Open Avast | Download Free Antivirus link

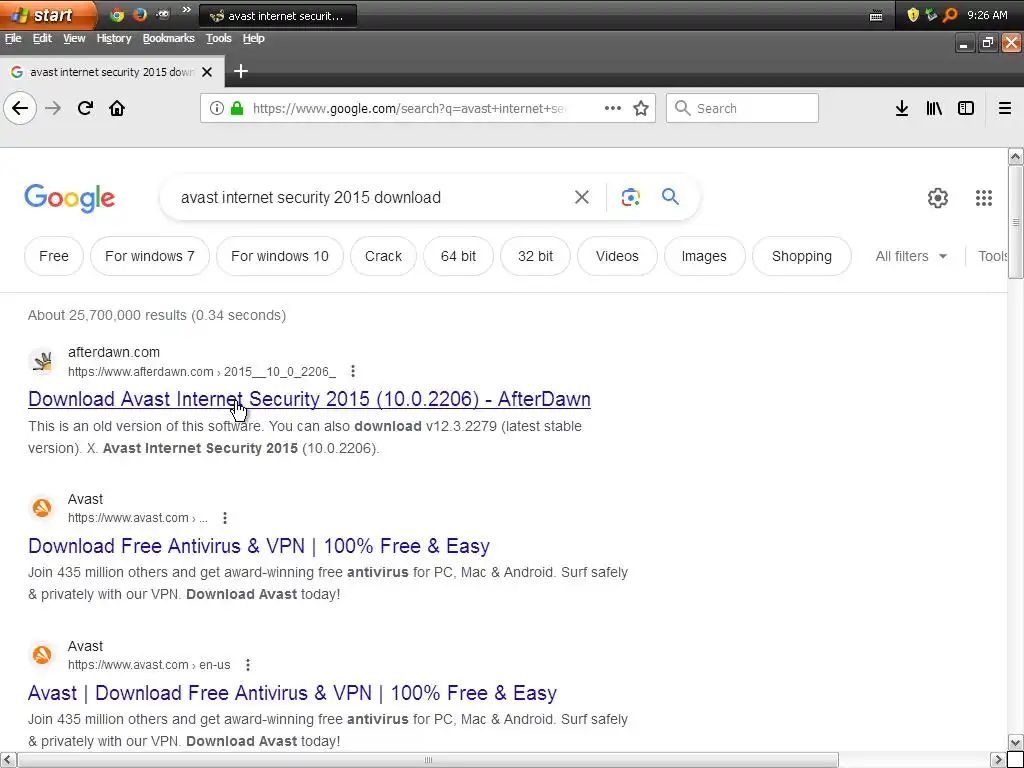292,693
